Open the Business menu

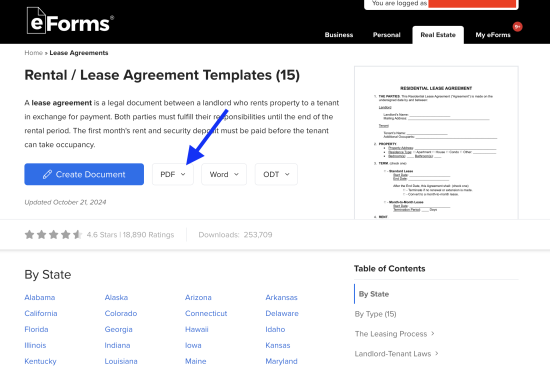339,35
